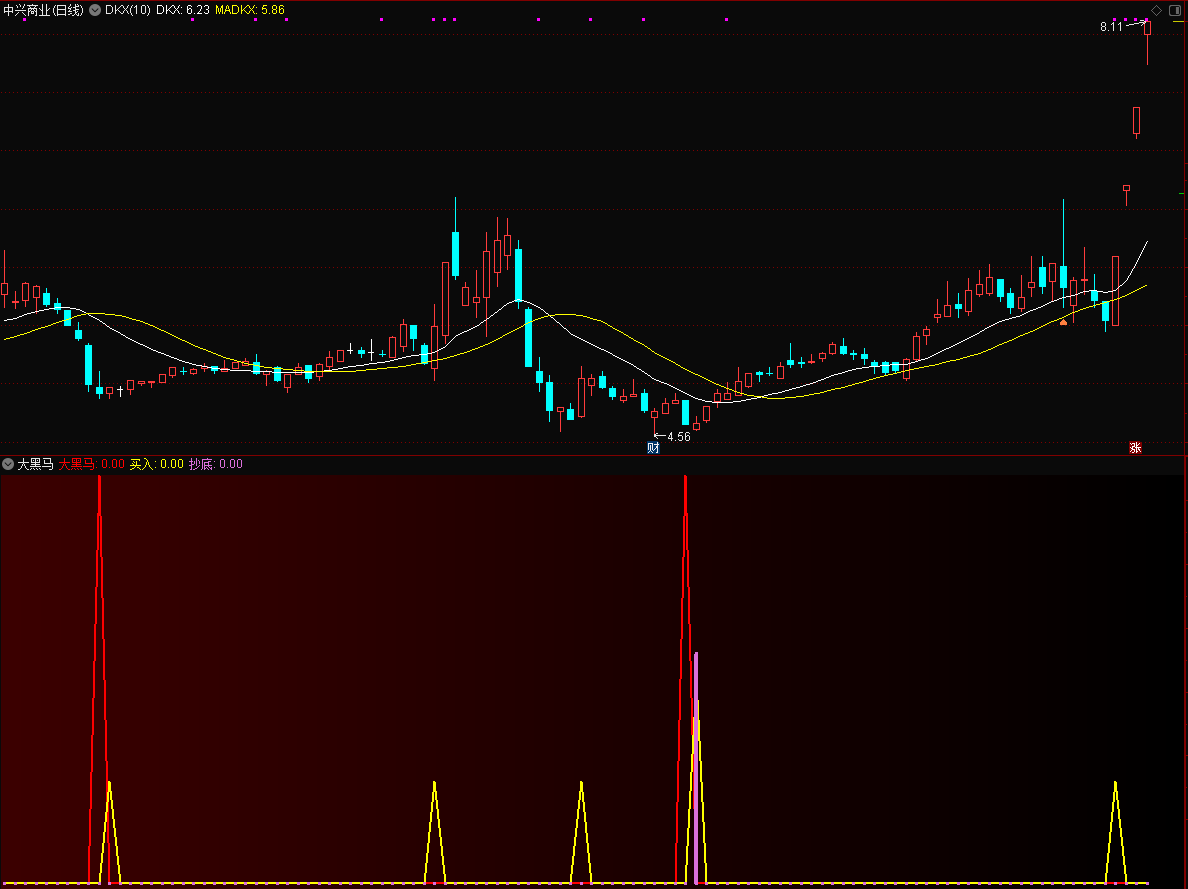Click the diamond marker icon at top right
1188x889 pixels.
(1156, 10)
